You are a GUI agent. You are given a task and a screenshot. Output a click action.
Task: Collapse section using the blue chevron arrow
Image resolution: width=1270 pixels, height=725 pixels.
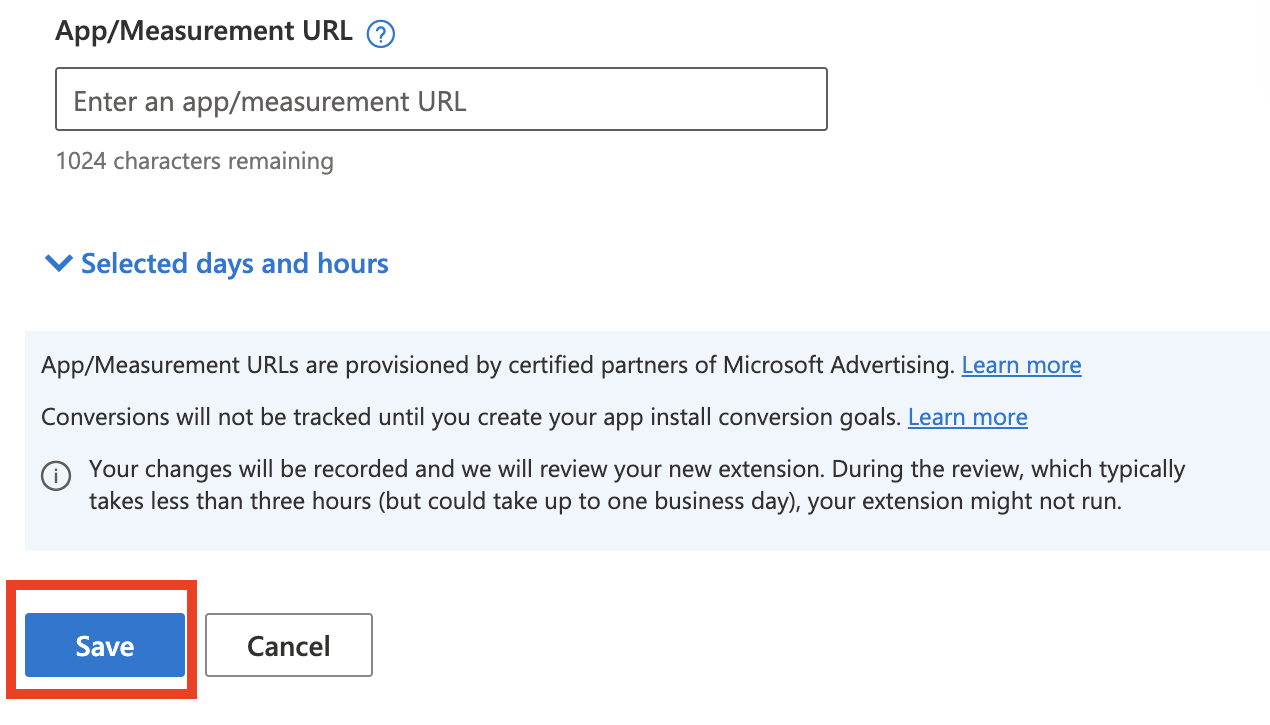click(x=59, y=263)
